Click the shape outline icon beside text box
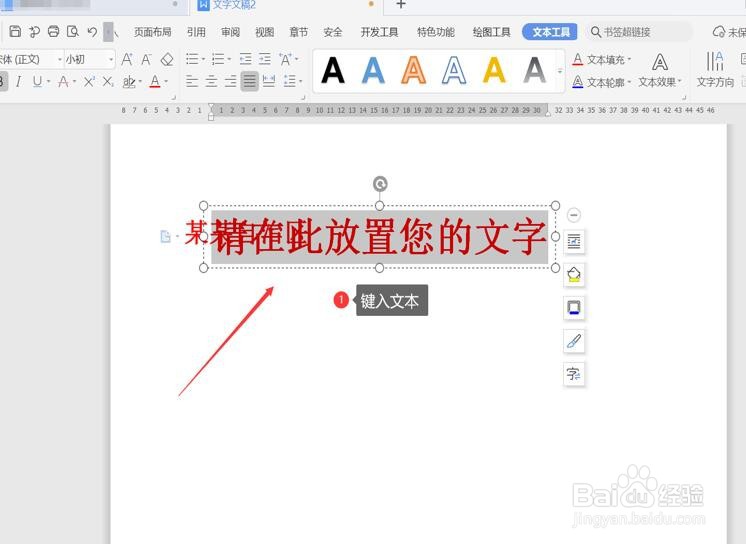The width and height of the screenshot is (746, 544). coord(574,308)
